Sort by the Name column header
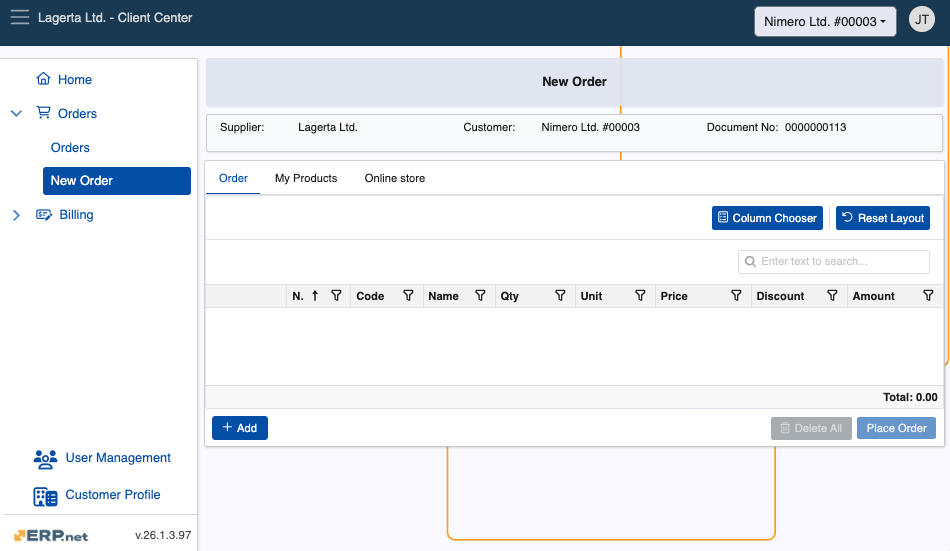 point(443,296)
